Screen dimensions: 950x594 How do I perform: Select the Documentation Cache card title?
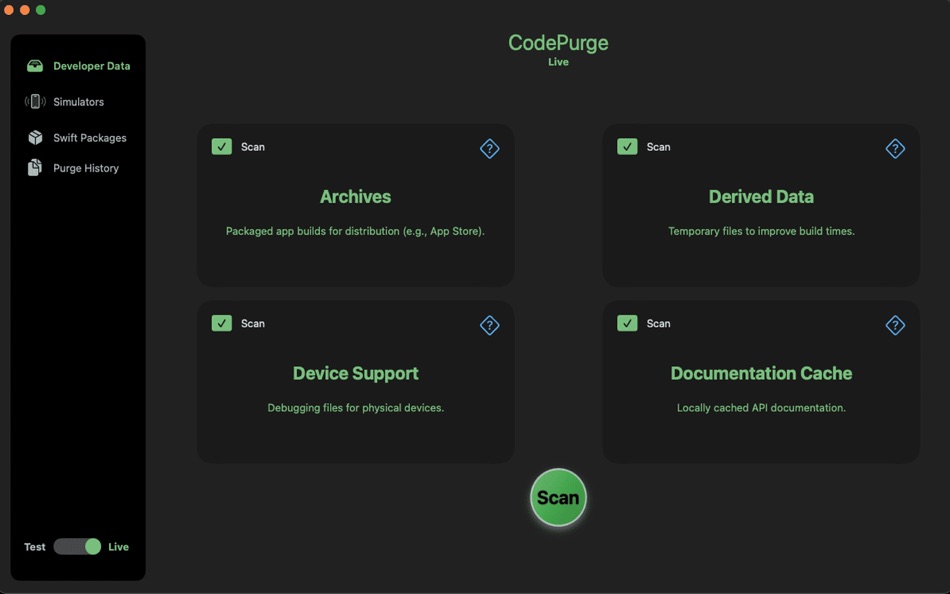(761, 373)
